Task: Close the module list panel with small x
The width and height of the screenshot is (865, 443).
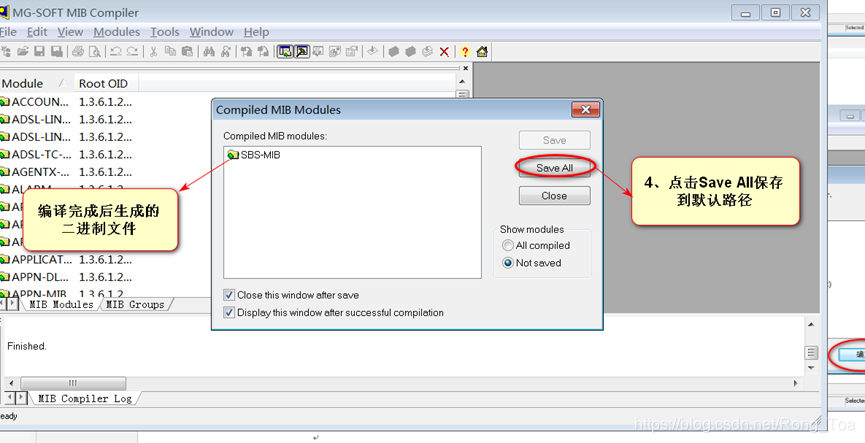Action: point(466,68)
